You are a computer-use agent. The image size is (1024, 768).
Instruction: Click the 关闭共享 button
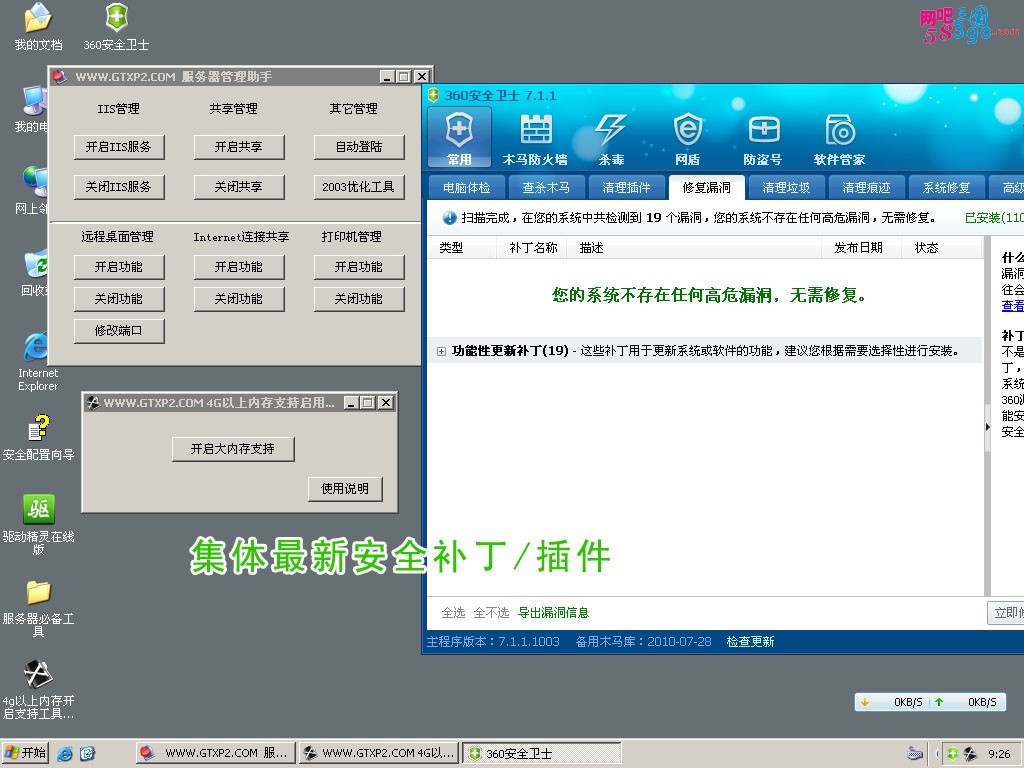(x=239, y=187)
